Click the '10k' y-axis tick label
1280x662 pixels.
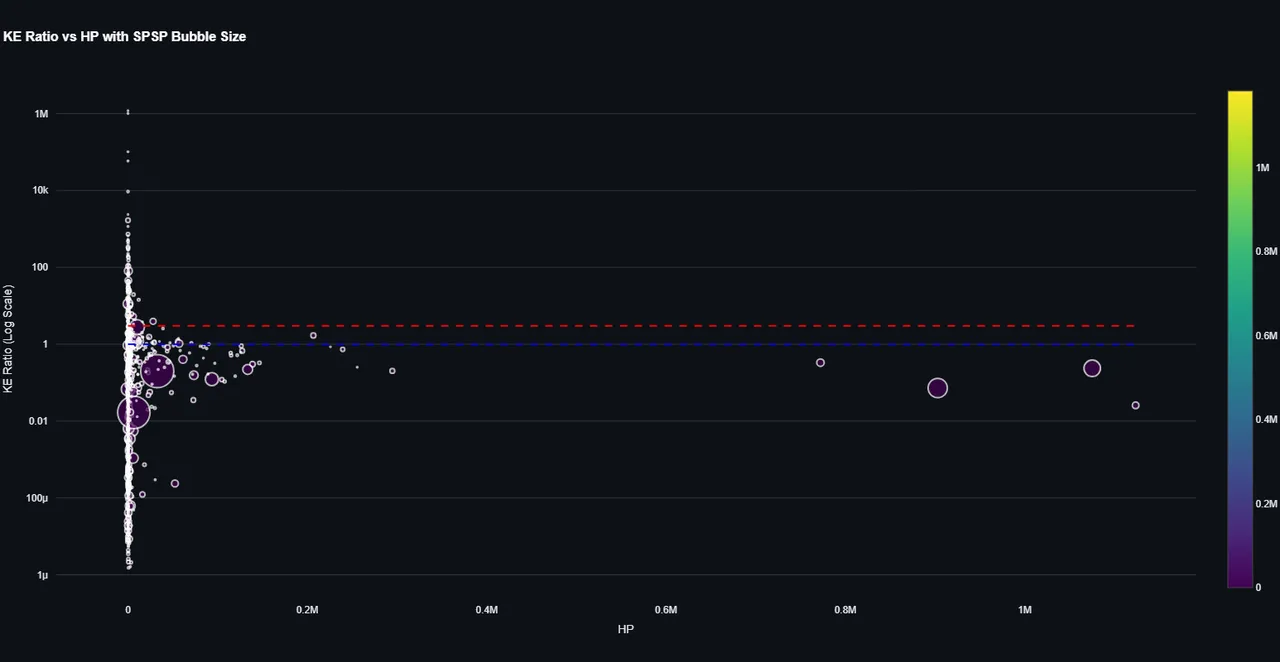tap(40, 191)
